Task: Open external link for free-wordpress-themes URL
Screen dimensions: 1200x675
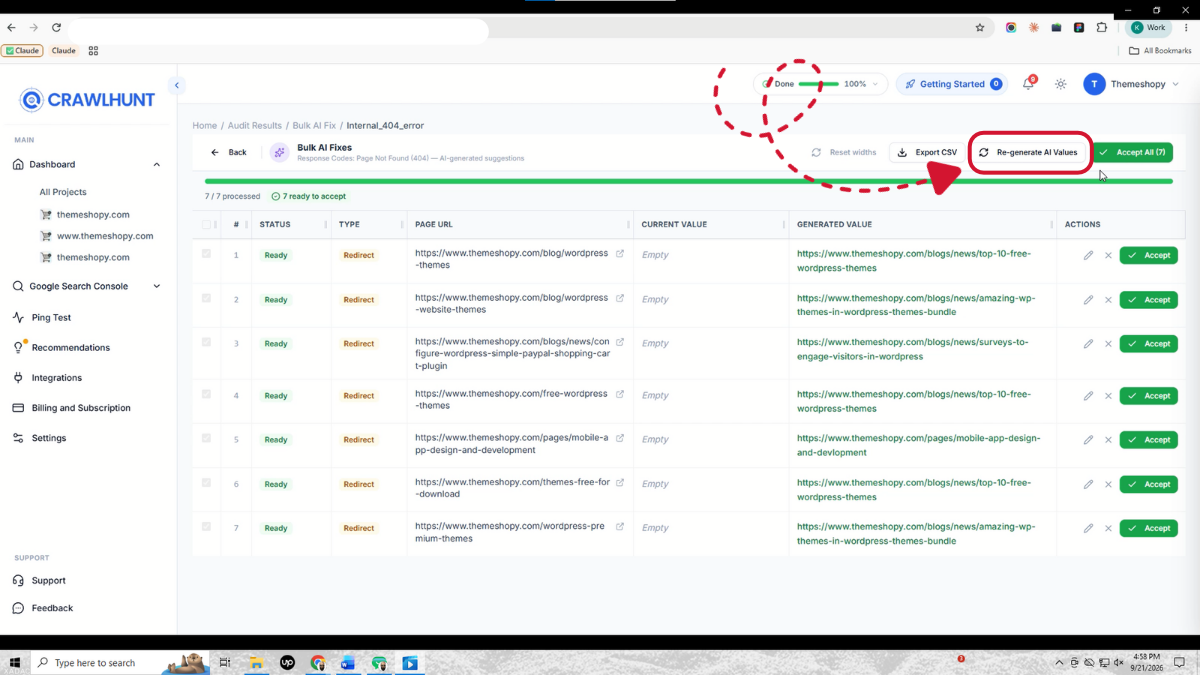Action: click(x=620, y=394)
